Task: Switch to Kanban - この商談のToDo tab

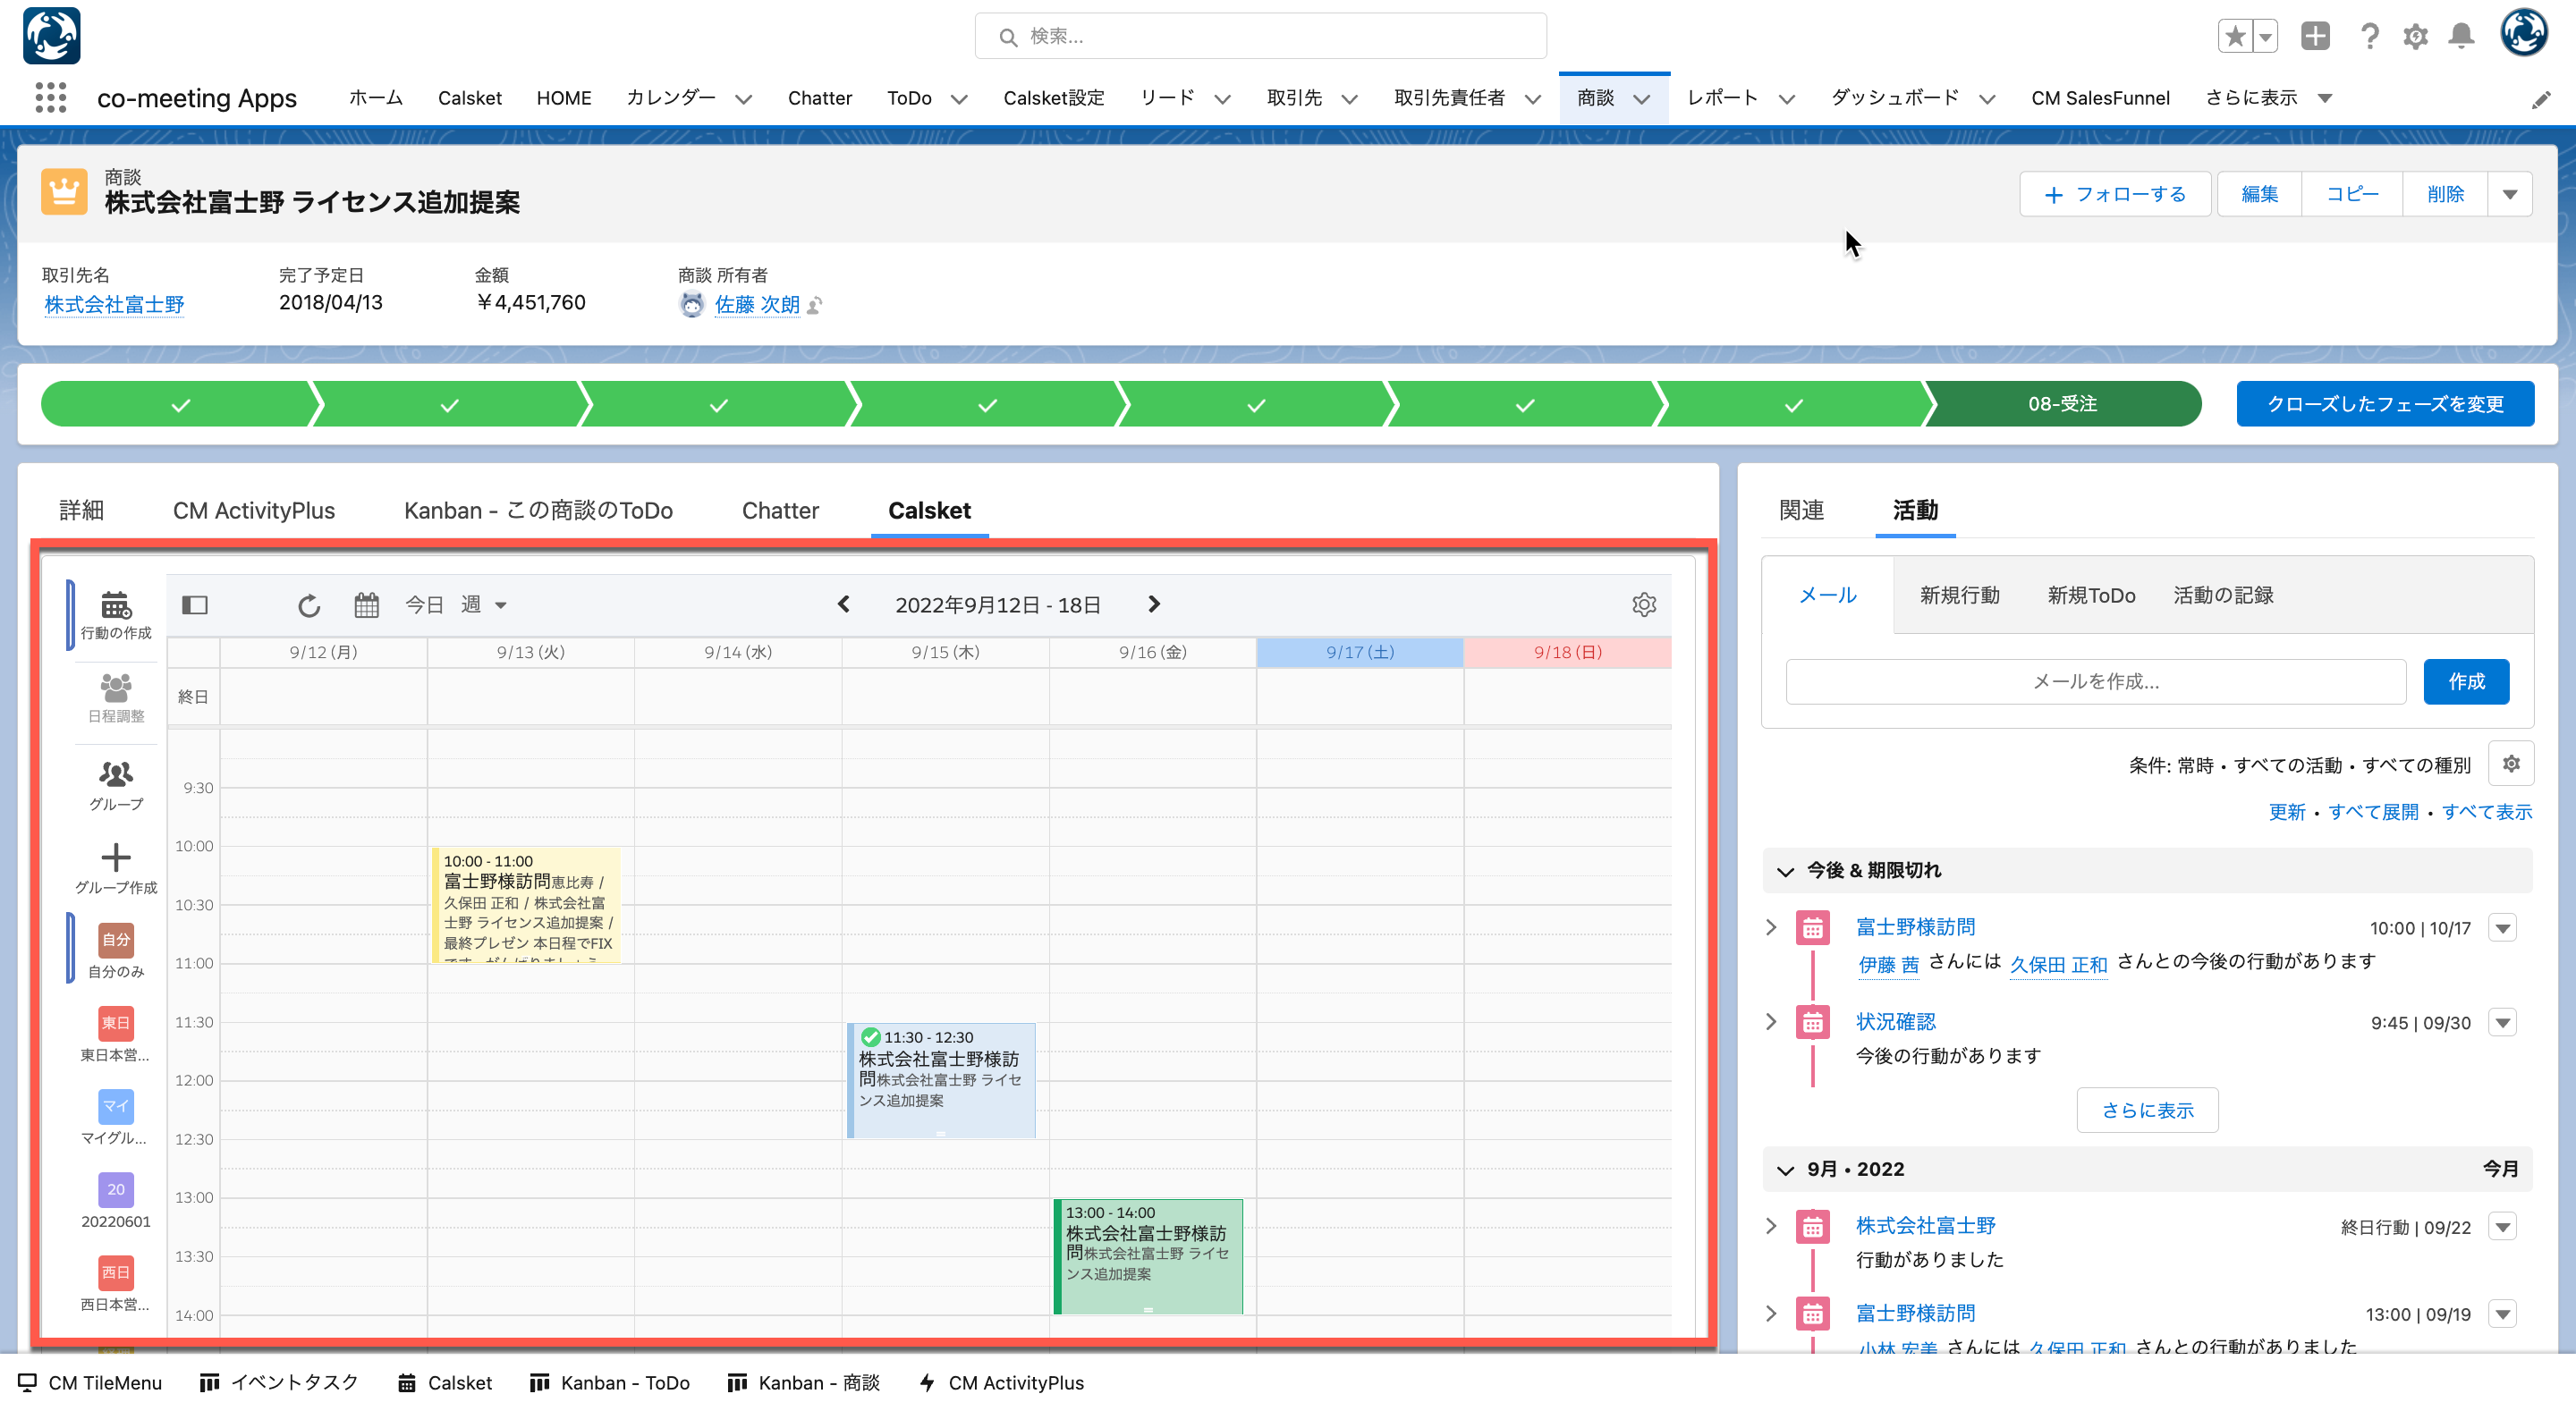Action: [x=538, y=511]
